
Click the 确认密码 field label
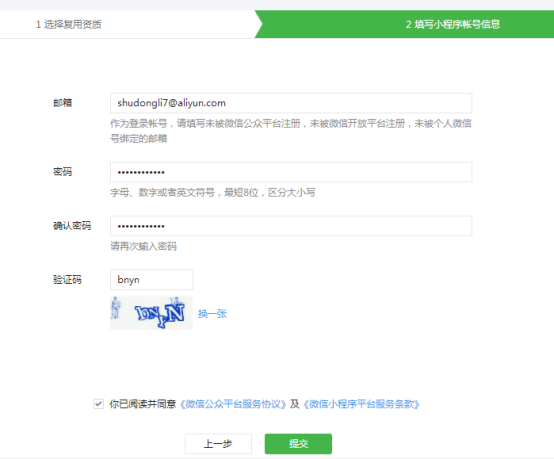click(72, 225)
